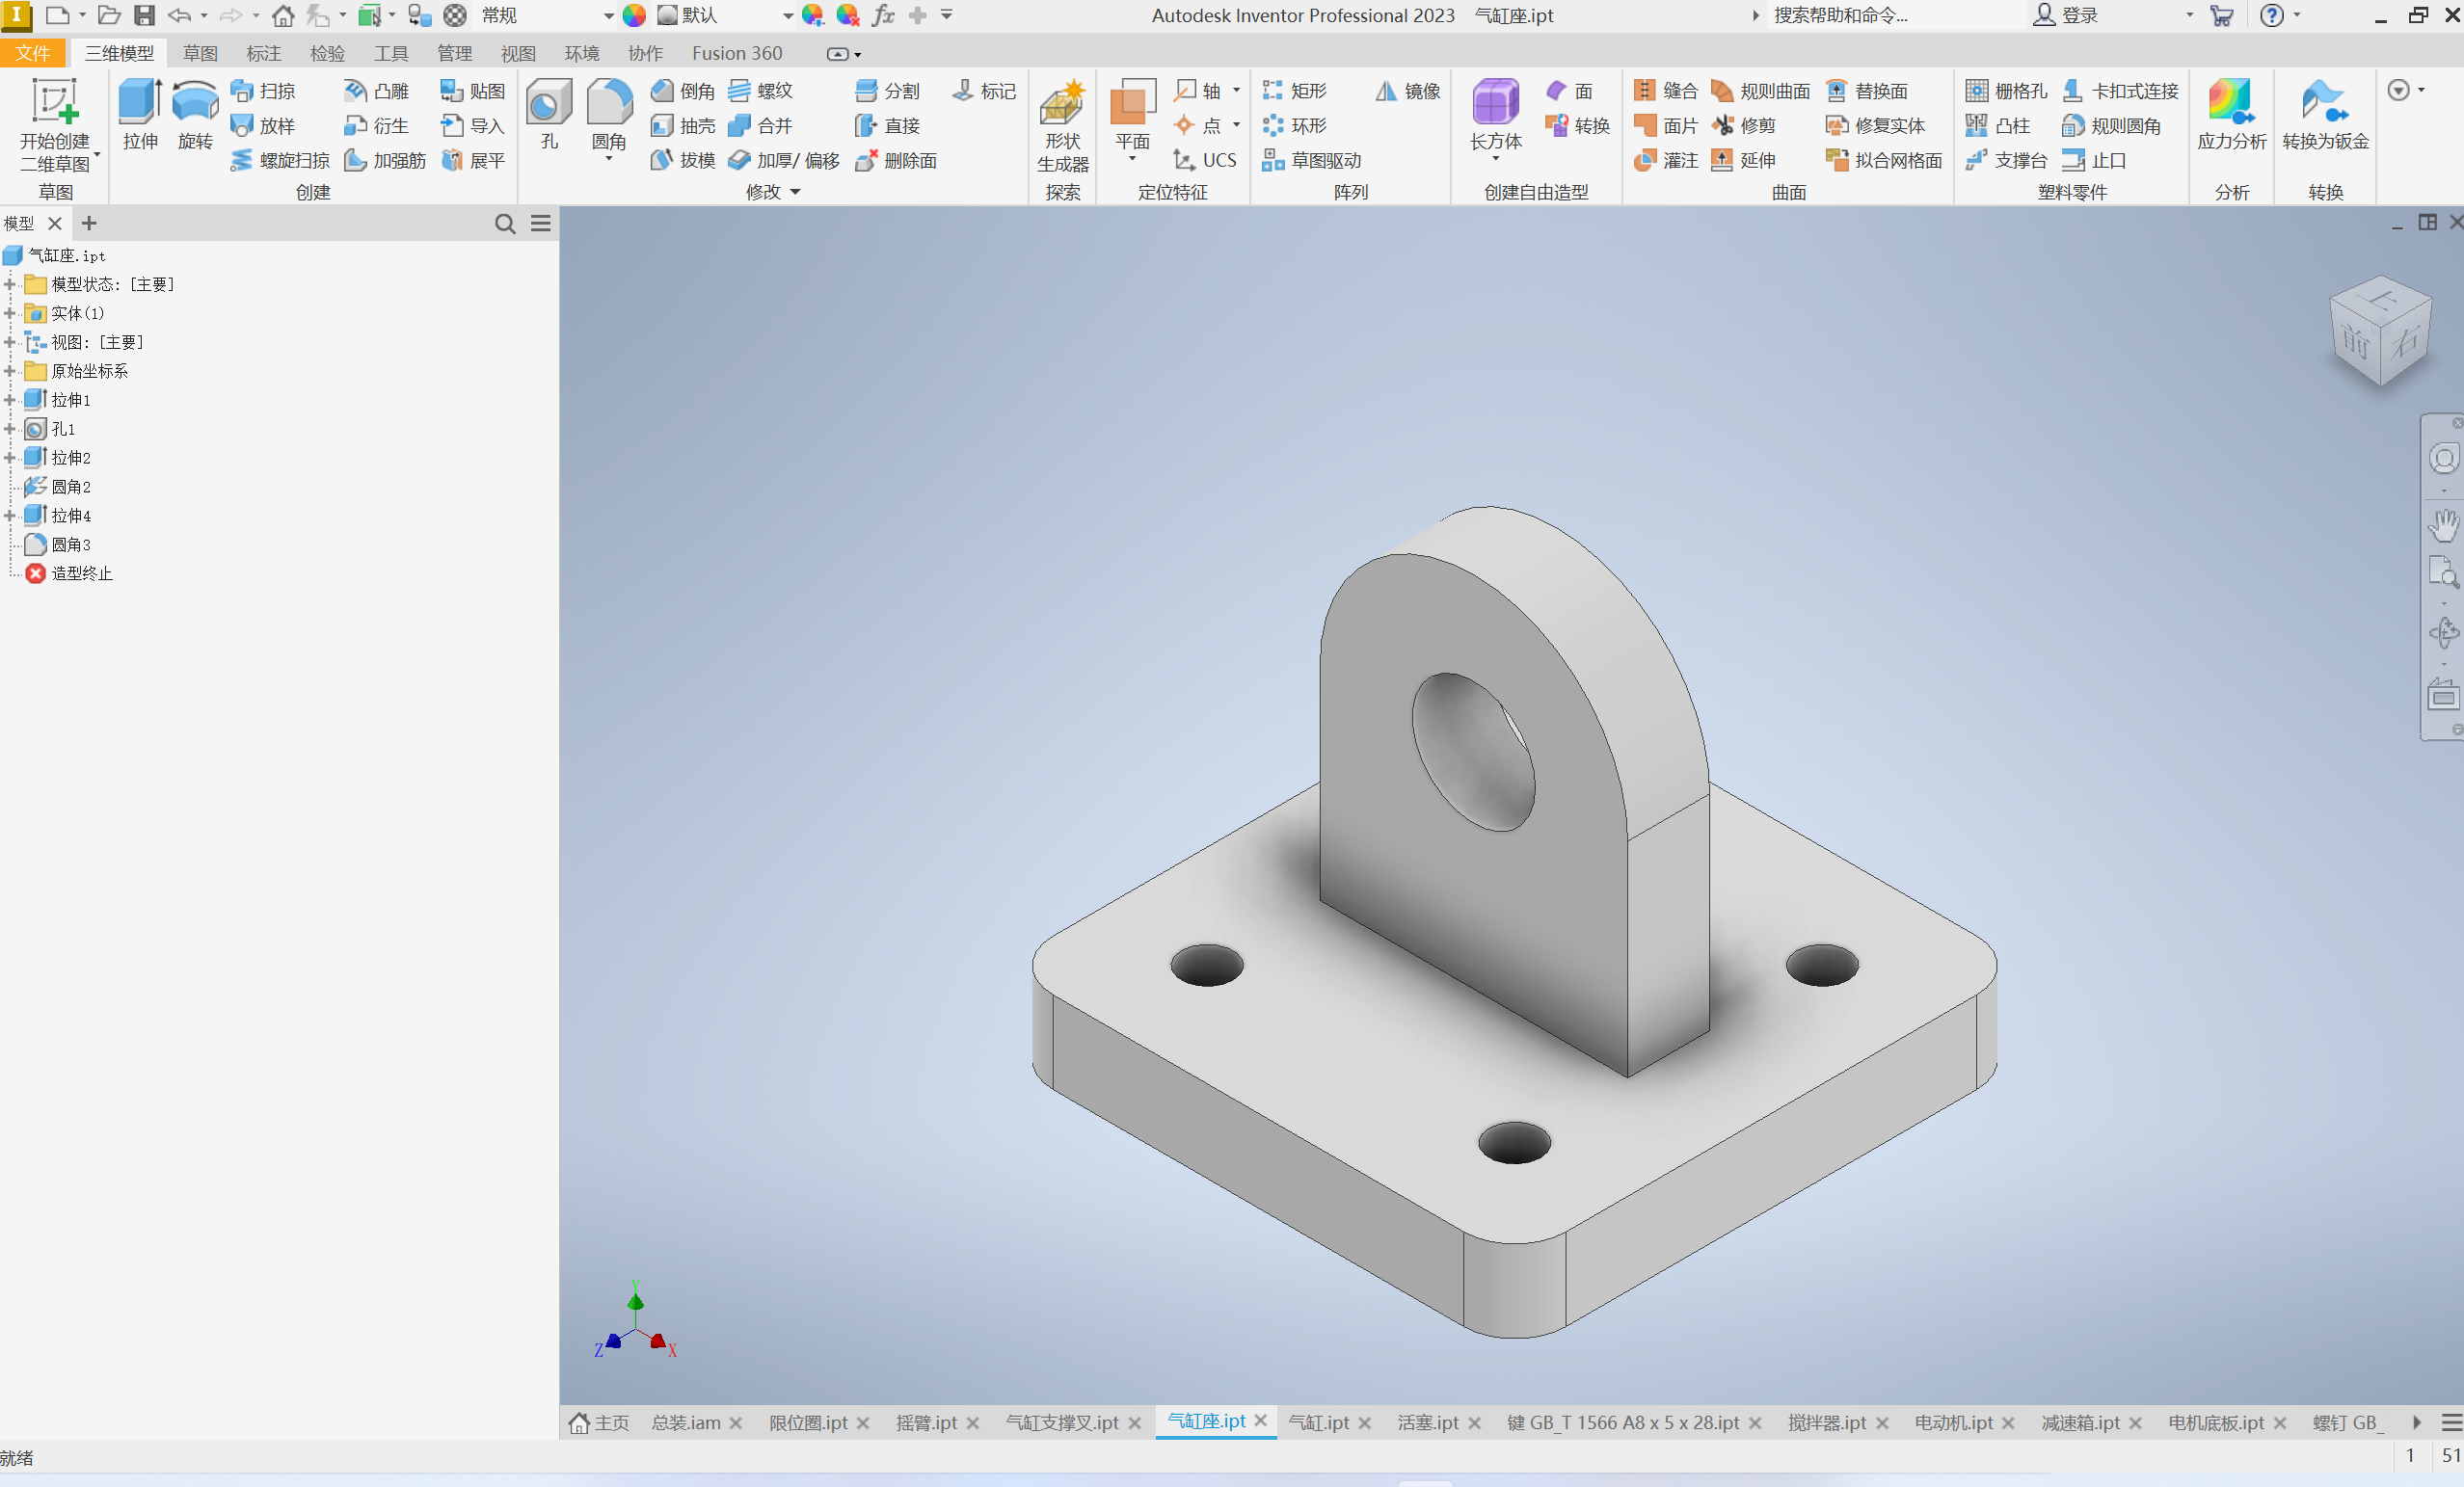Close the 摇臂.ipt document tab
The height and width of the screenshot is (1487, 2464).
point(973,1423)
